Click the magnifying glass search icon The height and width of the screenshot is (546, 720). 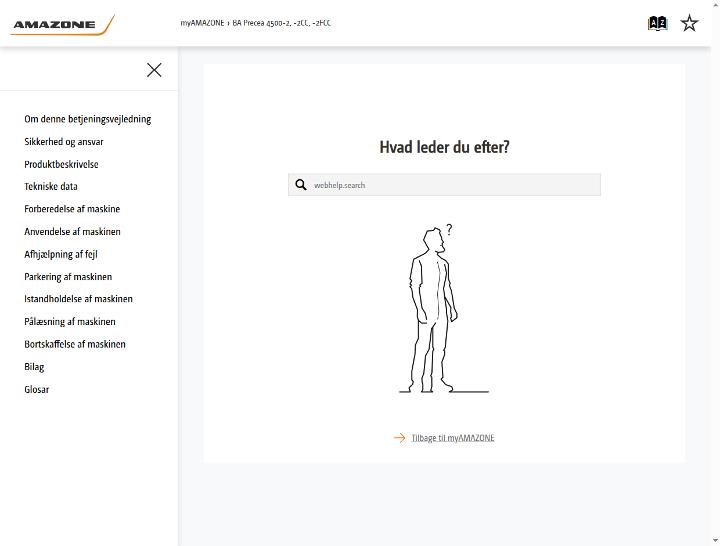point(301,185)
